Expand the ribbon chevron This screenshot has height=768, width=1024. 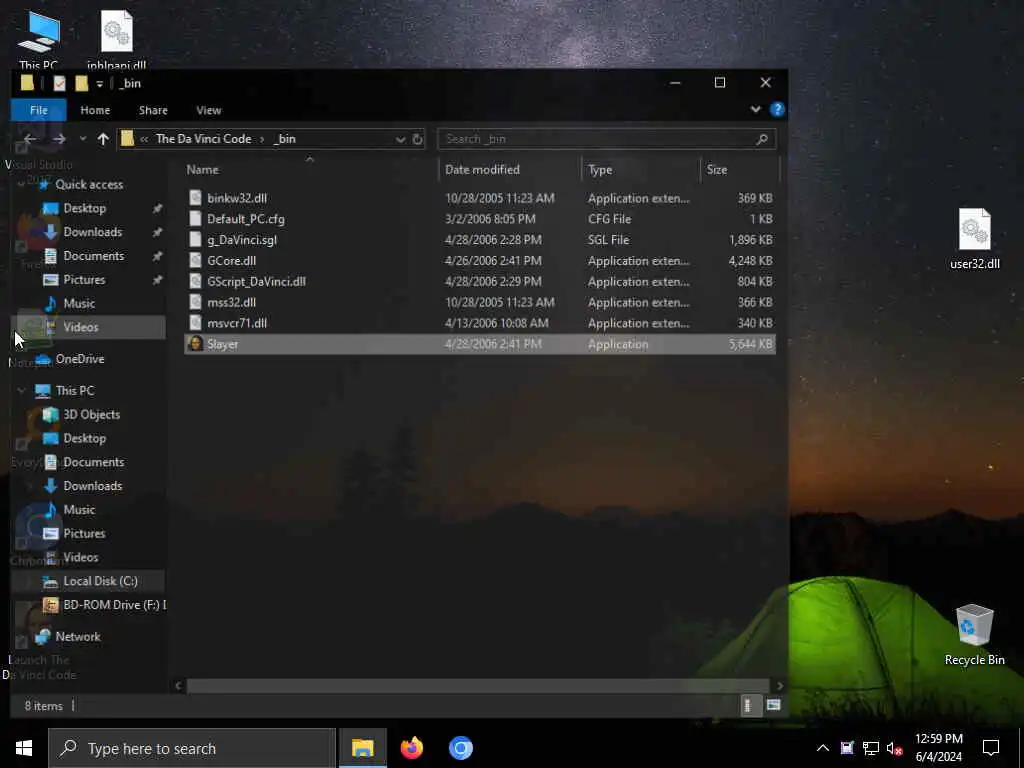pos(756,110)
